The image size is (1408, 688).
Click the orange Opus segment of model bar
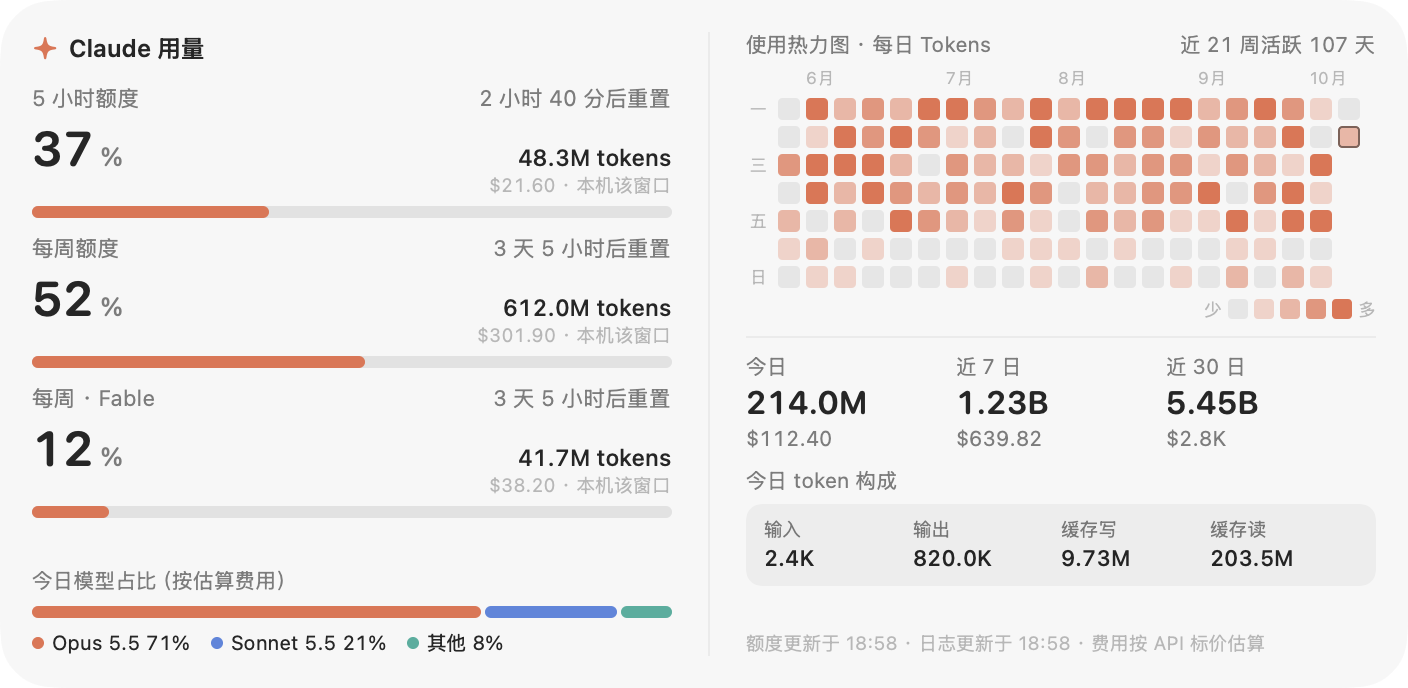click(257, 612)
